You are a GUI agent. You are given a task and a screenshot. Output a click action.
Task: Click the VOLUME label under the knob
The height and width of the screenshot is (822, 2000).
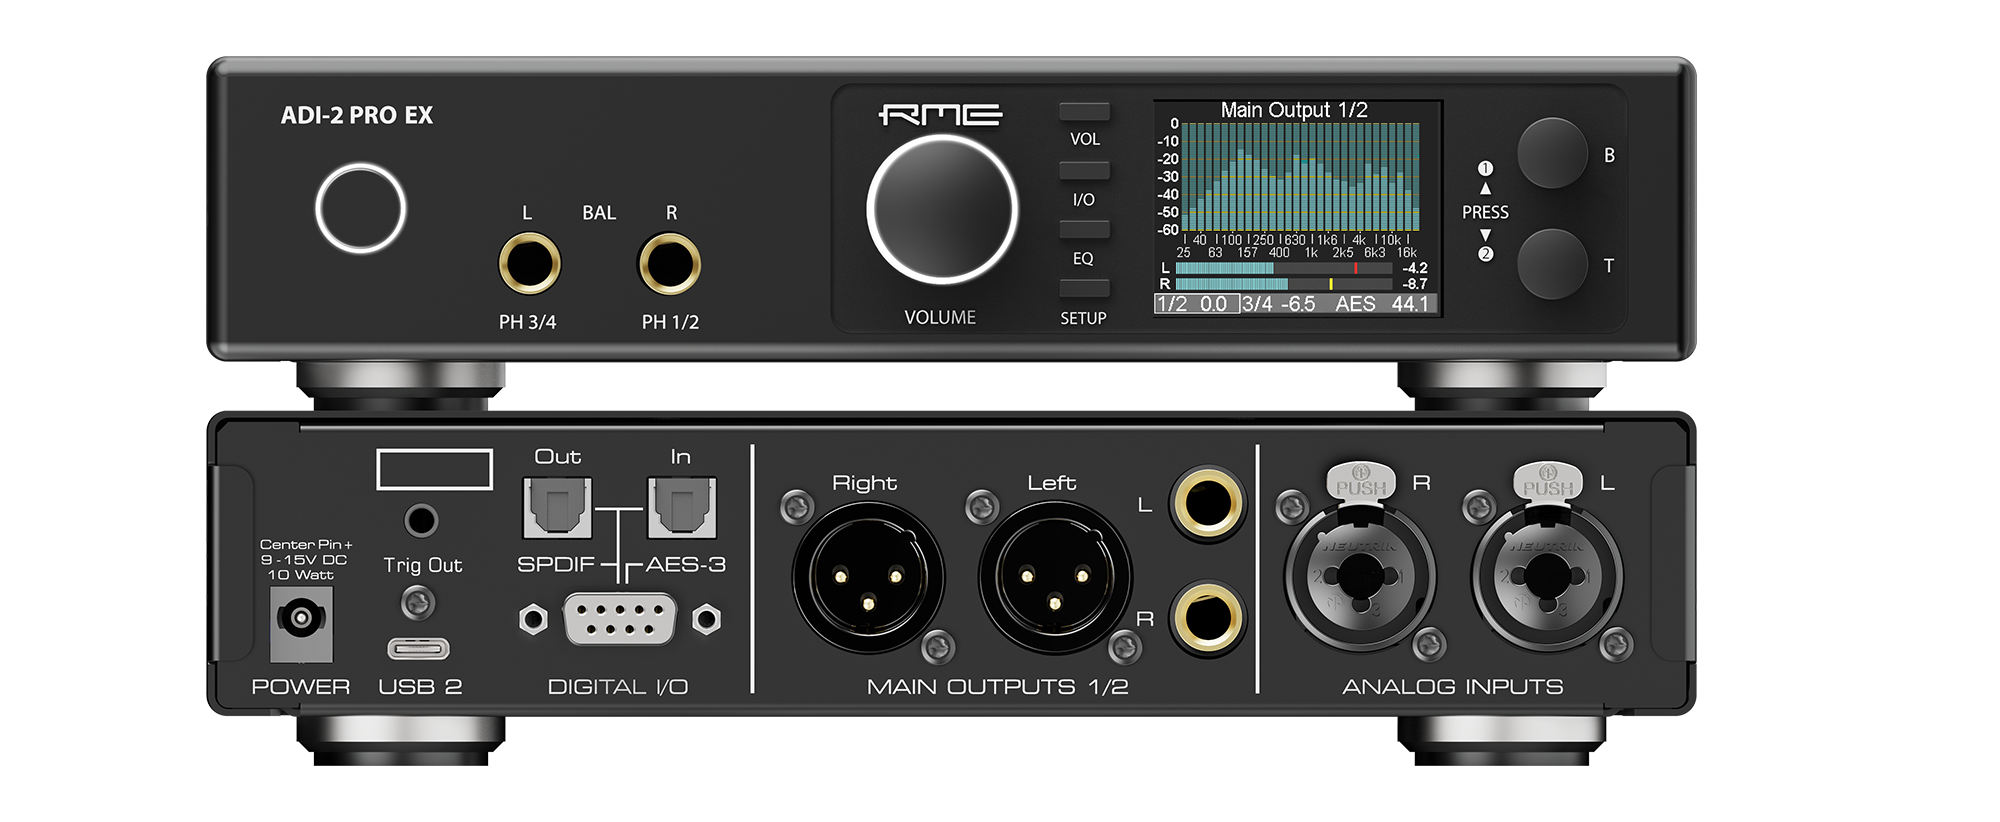click(x=940, y=317)
